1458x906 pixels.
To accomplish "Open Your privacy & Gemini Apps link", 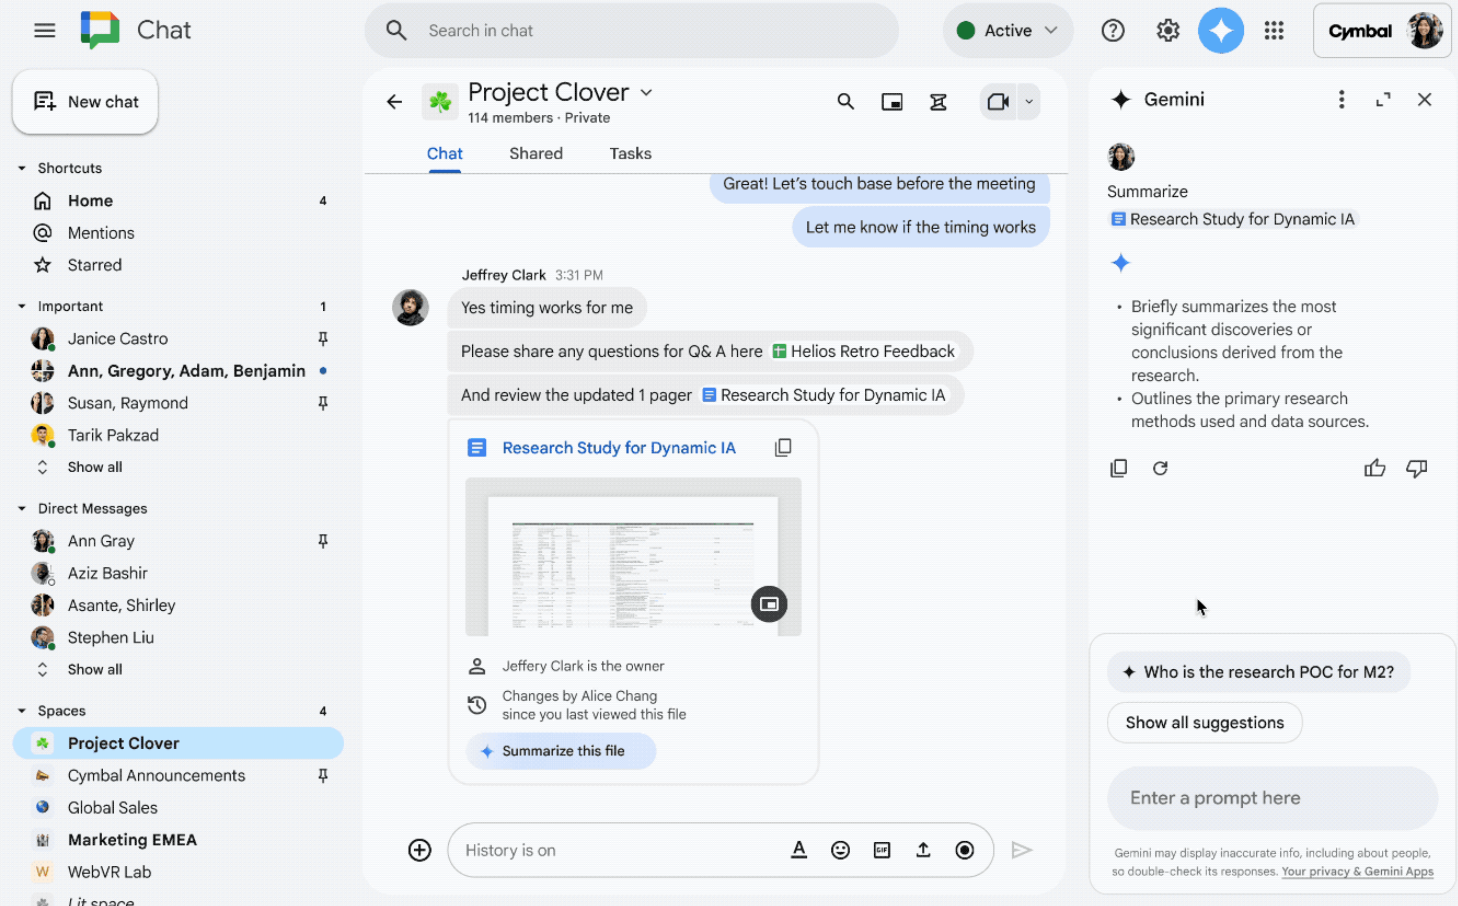I will (x=1357, y=872).
